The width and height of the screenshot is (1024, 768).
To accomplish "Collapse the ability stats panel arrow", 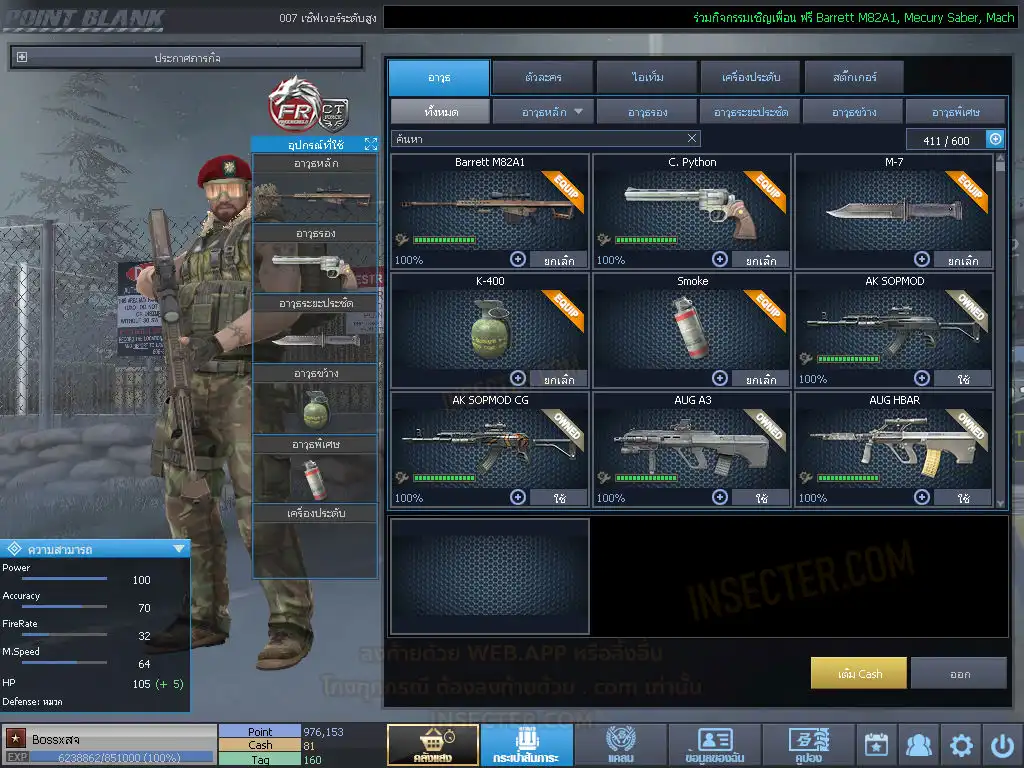I will pyautogui.click(x=178, y=548).
